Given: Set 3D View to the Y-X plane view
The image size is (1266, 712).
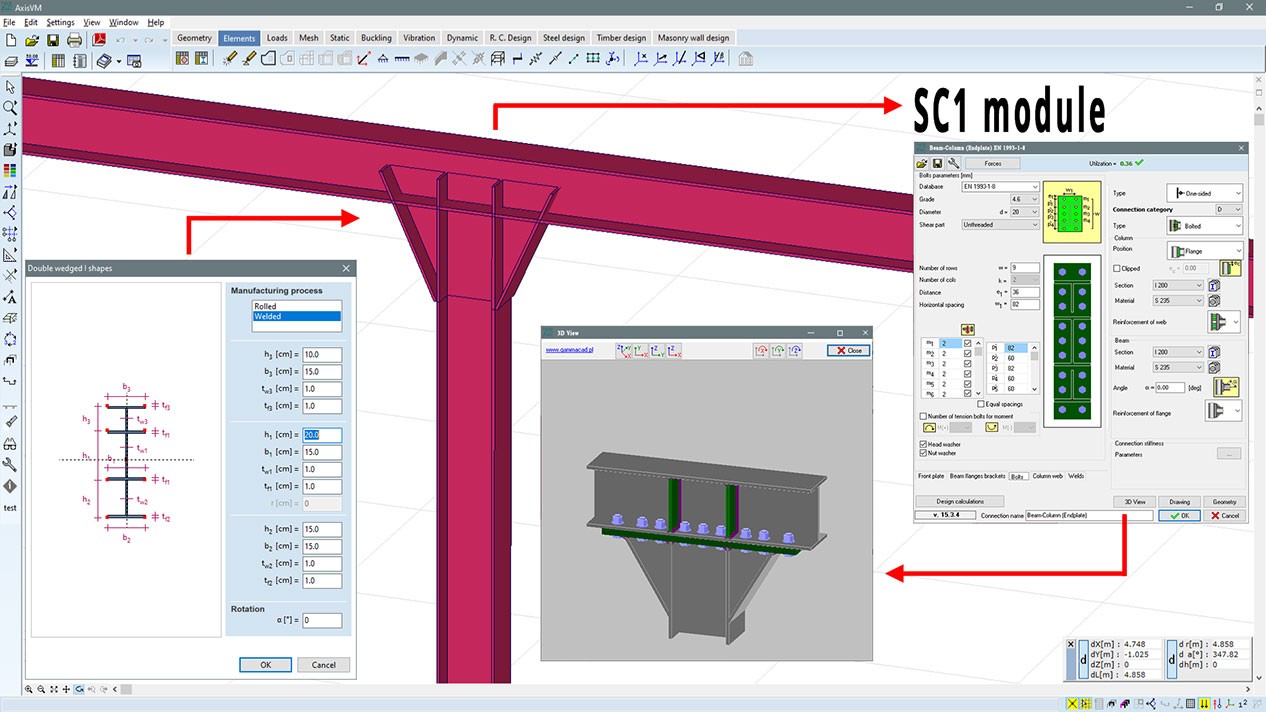Looking at the screenshot, I should click(640, 351).
